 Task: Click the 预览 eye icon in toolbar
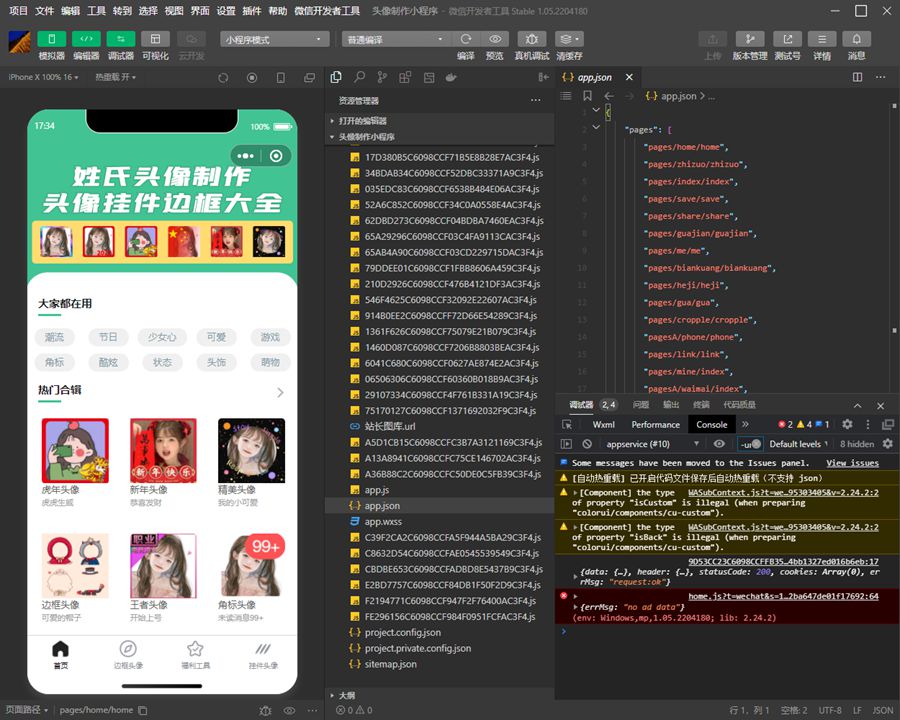point(494,39)
